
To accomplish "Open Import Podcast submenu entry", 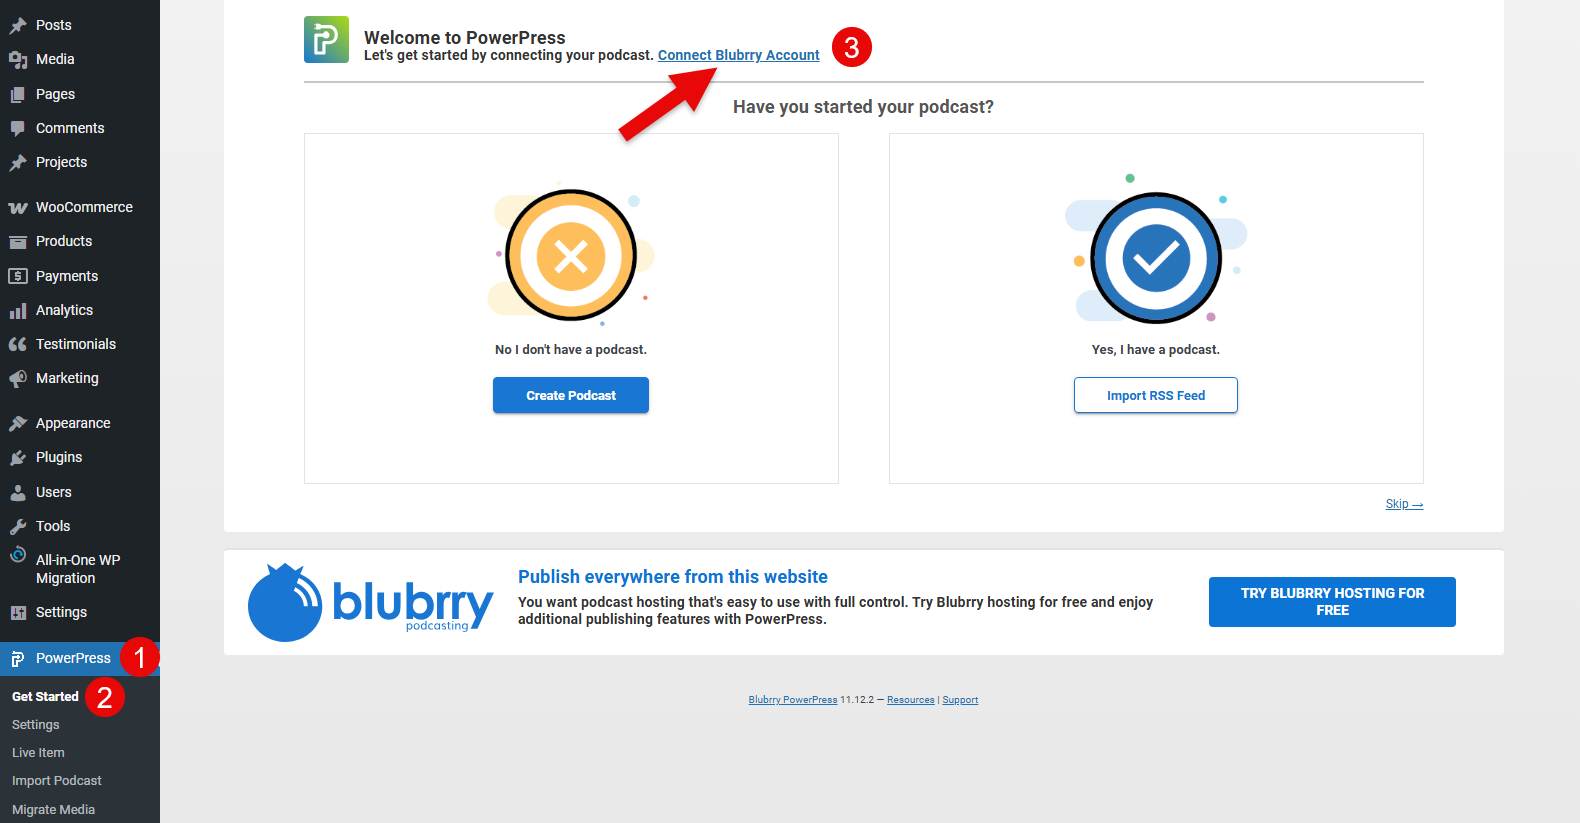I will point(57,781).
